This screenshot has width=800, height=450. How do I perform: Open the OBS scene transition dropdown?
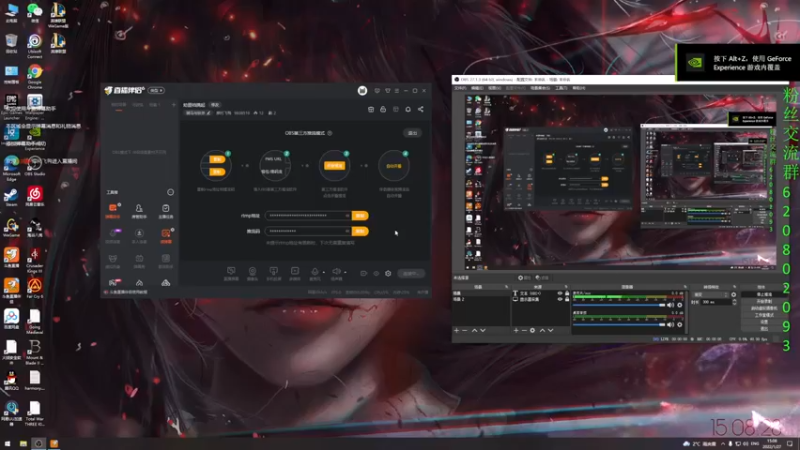coord(711,295)
